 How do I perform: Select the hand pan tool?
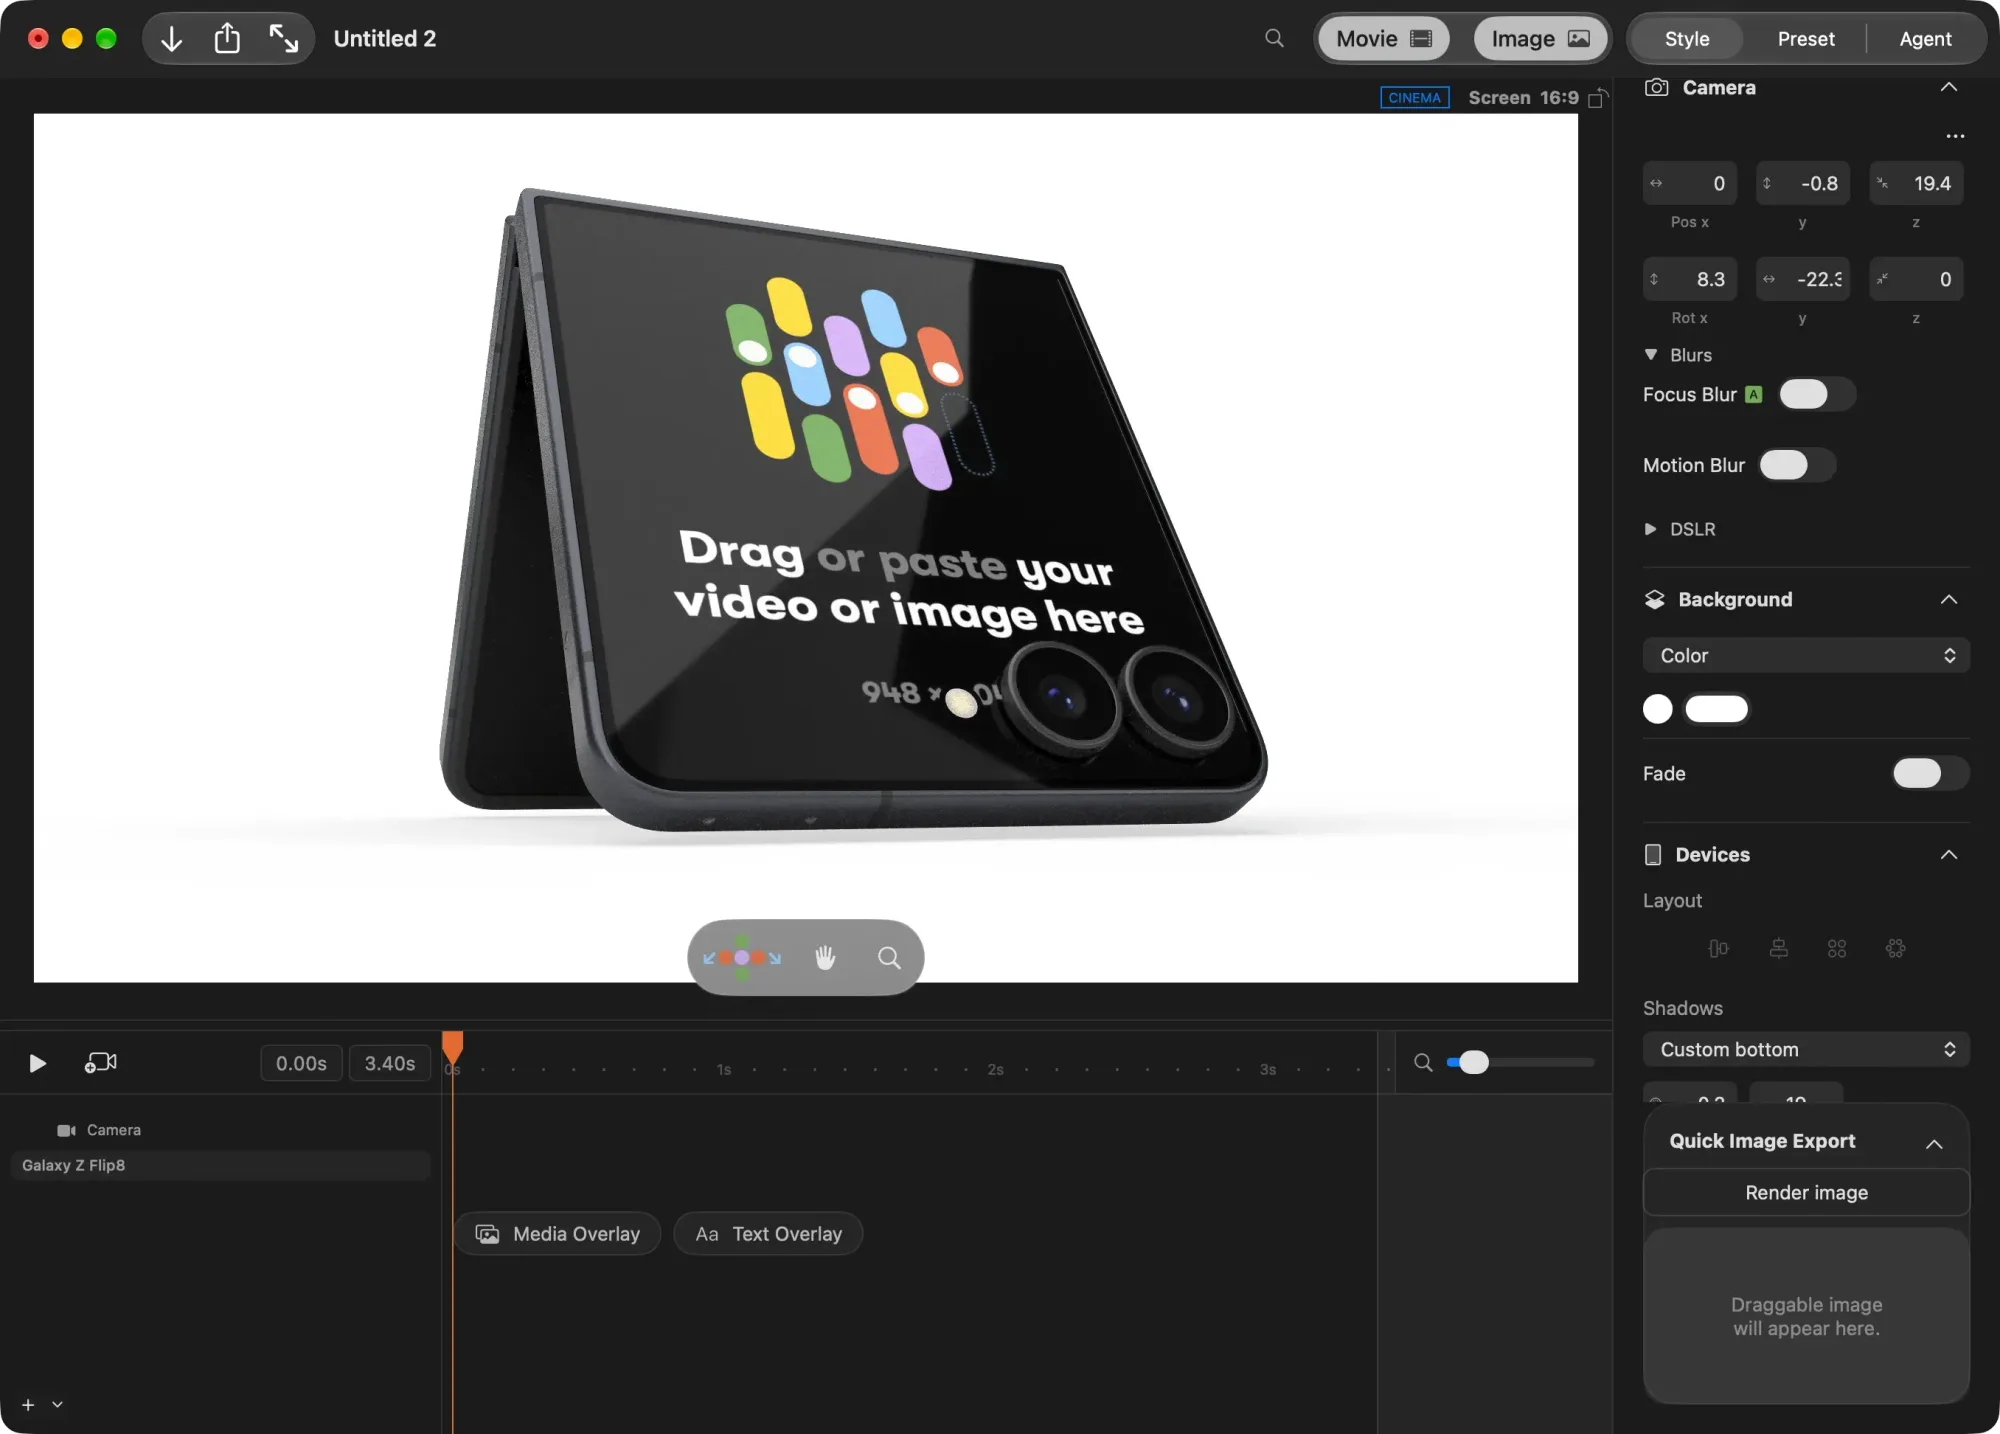click(825, 957)
